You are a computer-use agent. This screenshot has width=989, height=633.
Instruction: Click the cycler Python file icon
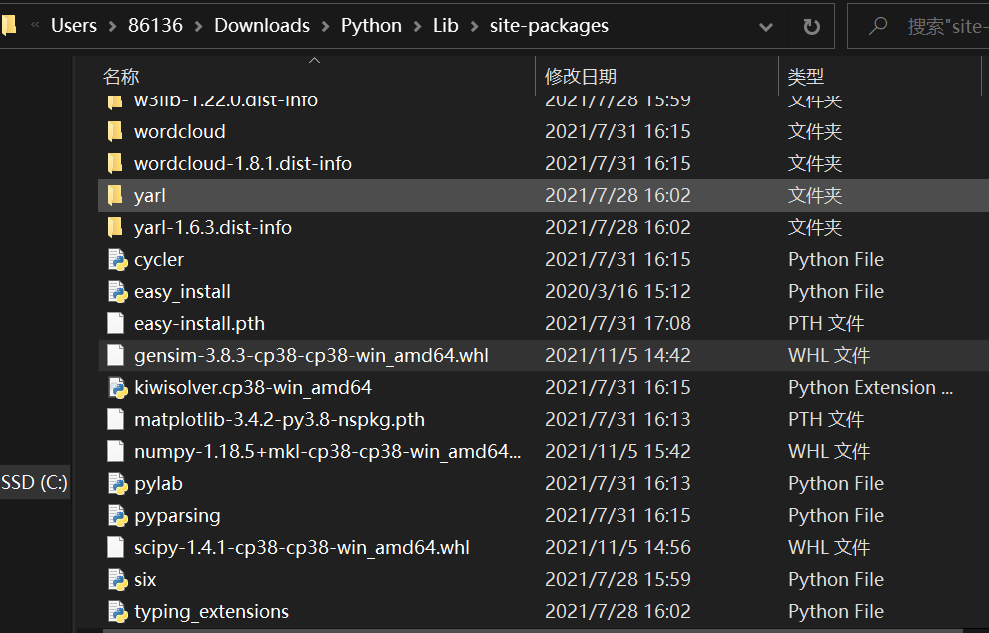[x=117, y=260]
